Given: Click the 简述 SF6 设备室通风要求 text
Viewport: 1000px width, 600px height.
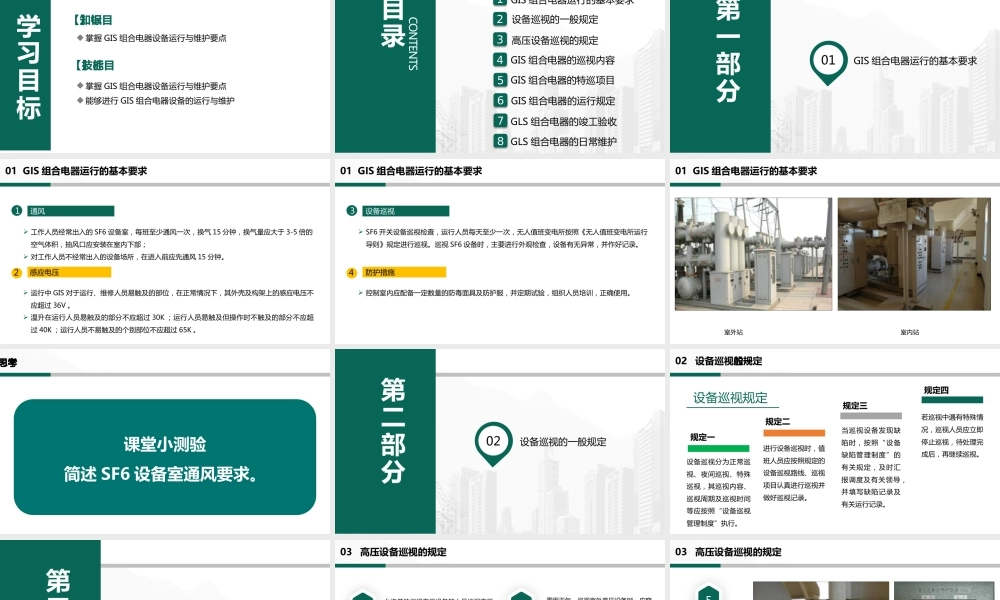Looking at the screenshot, I should [161, 474].
